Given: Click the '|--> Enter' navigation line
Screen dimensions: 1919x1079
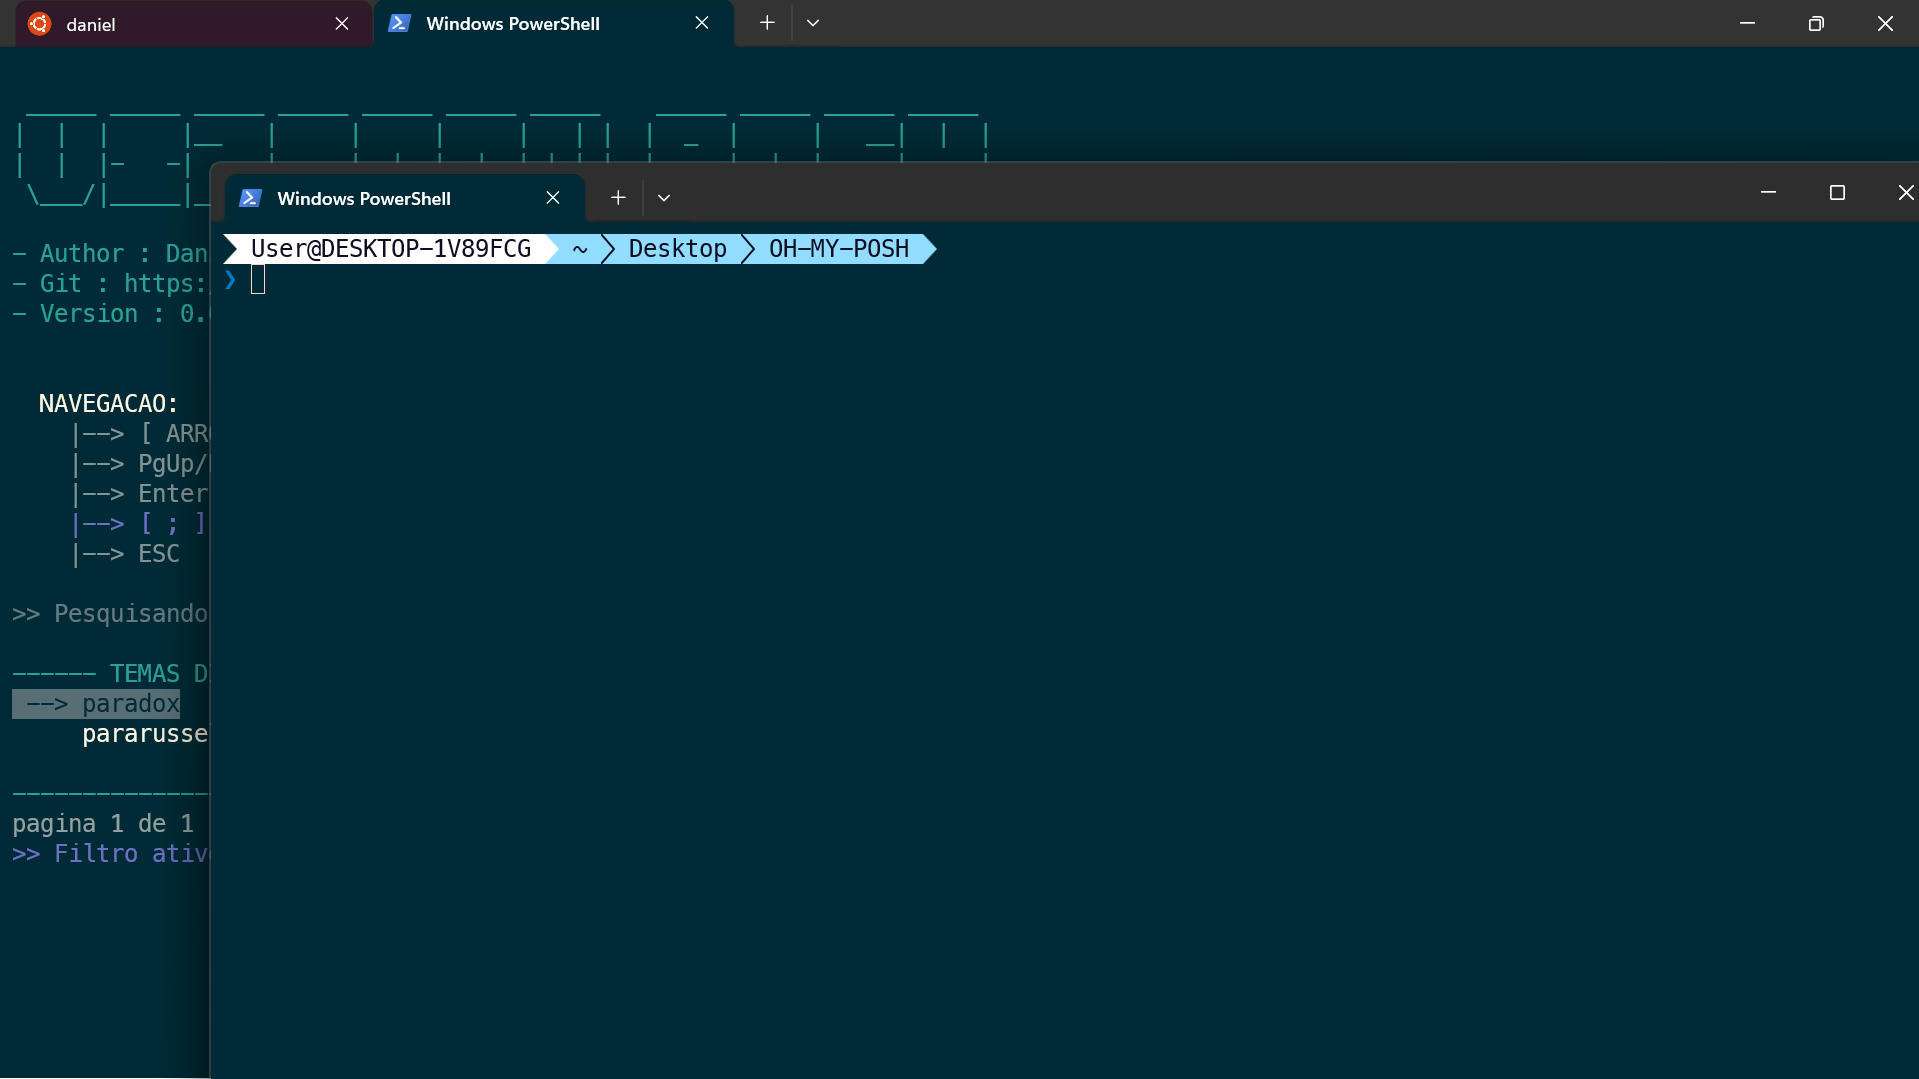Looking at the screenshot, I should (139, 494).
